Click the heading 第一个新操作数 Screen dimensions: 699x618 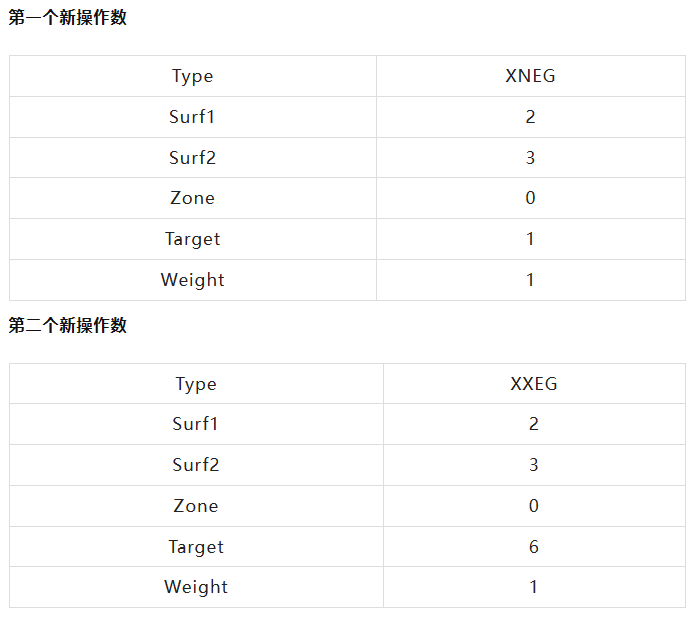68,17
